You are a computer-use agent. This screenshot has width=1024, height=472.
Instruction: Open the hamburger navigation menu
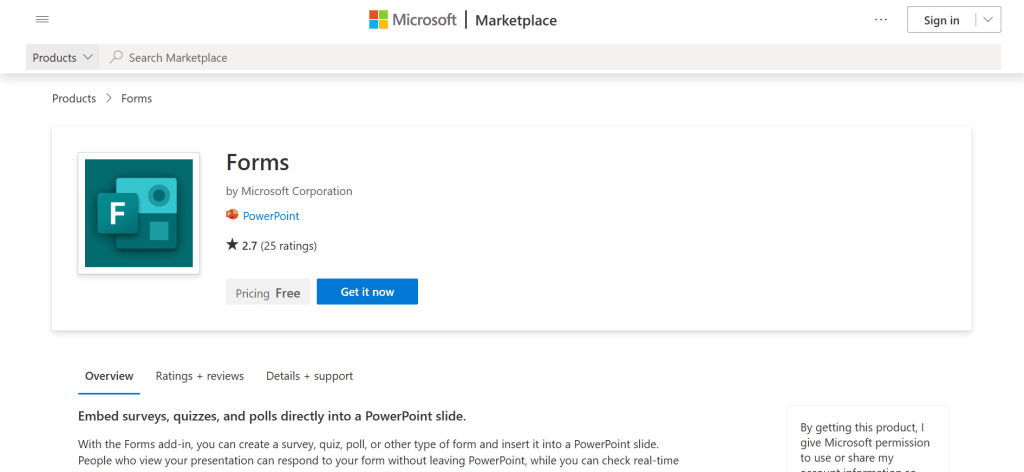pyautogui.click(x=42, y=20)
